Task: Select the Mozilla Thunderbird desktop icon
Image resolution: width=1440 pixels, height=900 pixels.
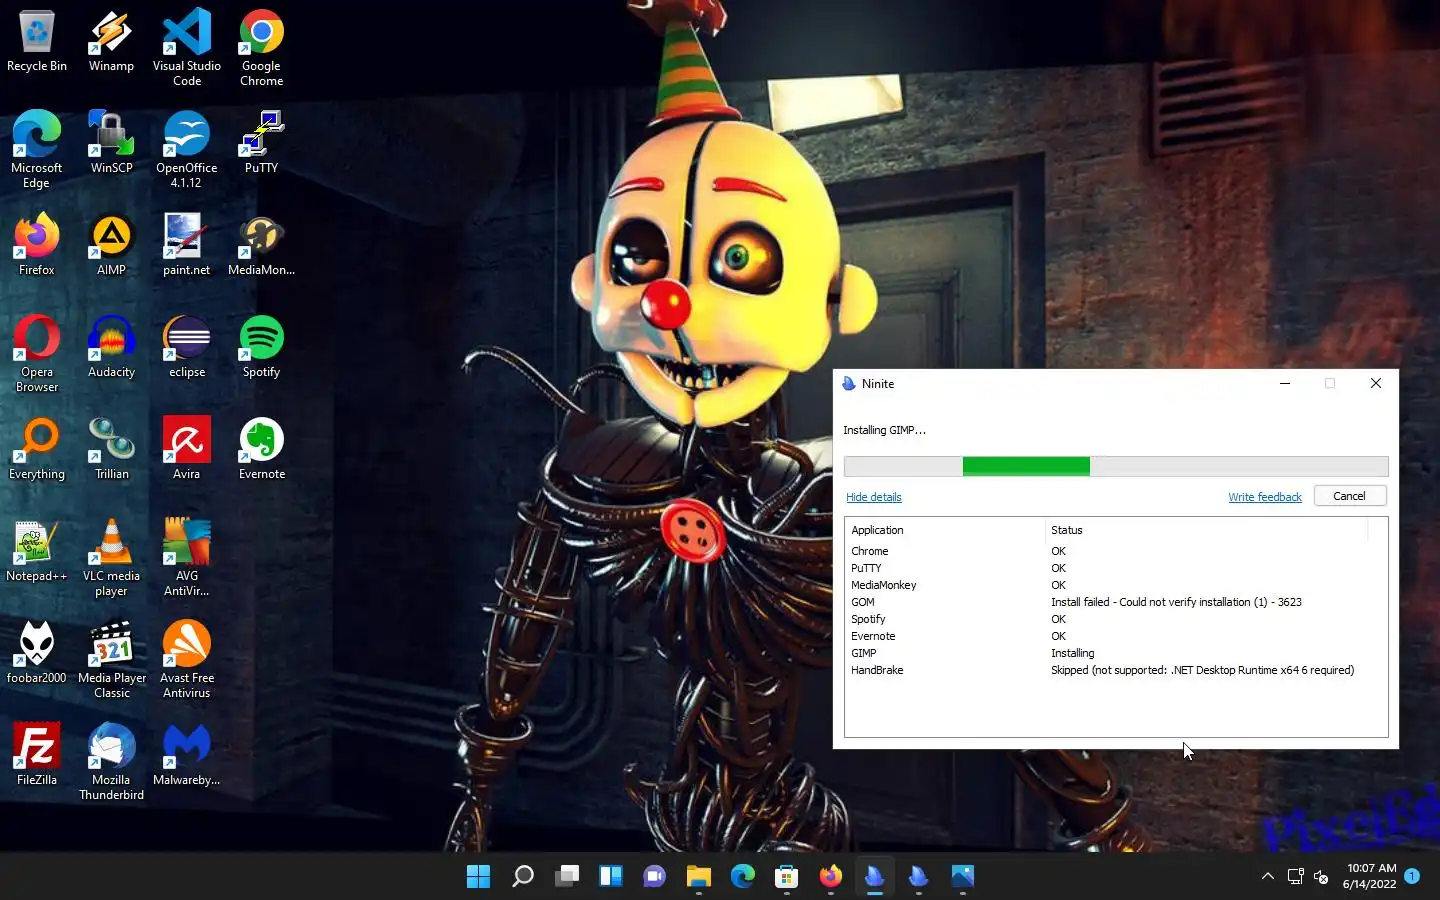Action: pyautogui.click(x=111, y=762)
